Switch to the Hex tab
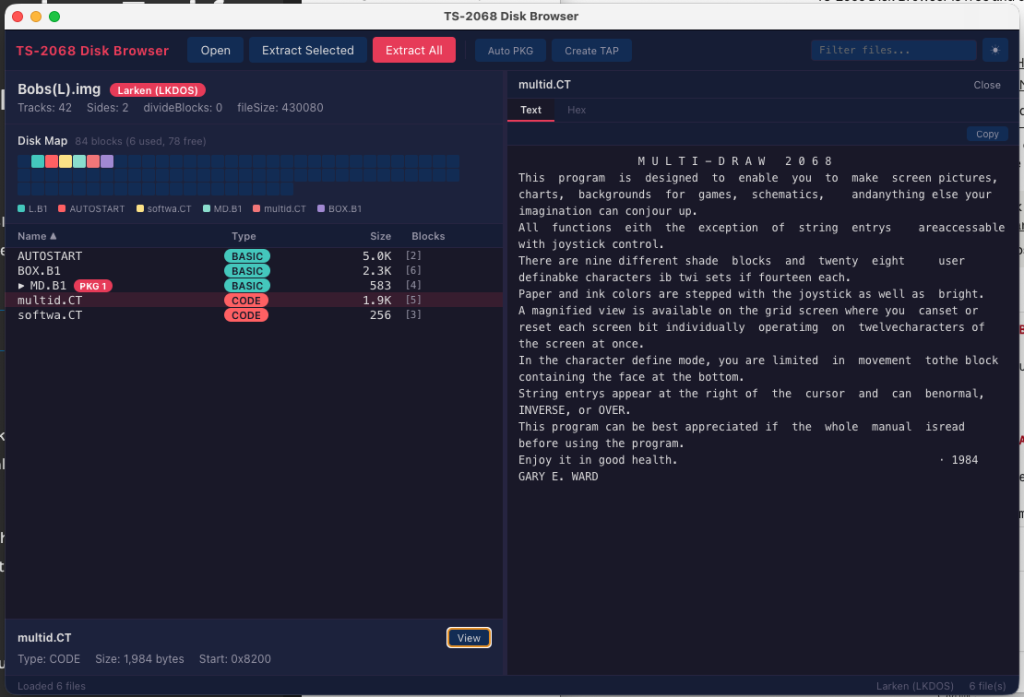 coord(577,110)
